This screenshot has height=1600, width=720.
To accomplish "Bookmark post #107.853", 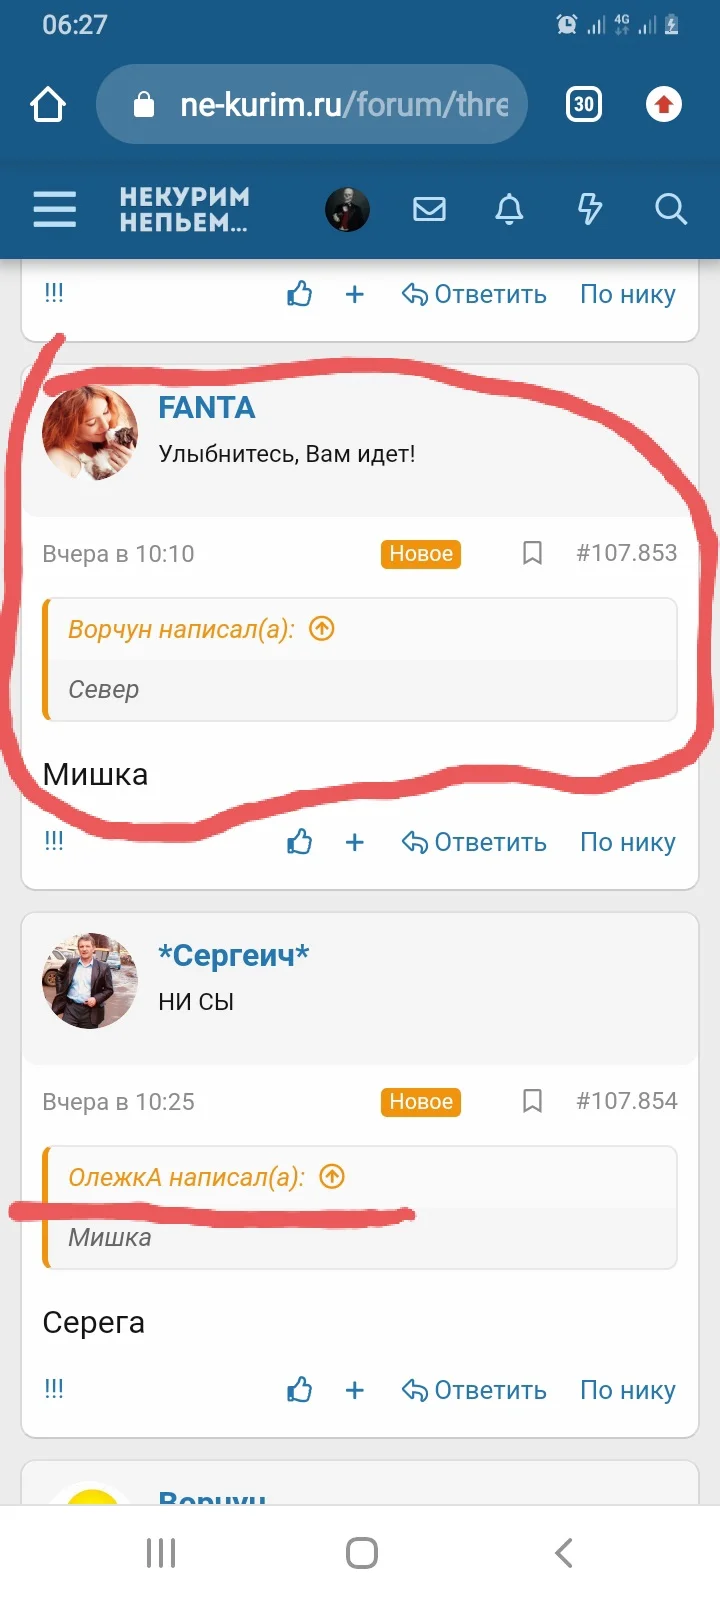I will pyautogui.click(x=533, y=553).
